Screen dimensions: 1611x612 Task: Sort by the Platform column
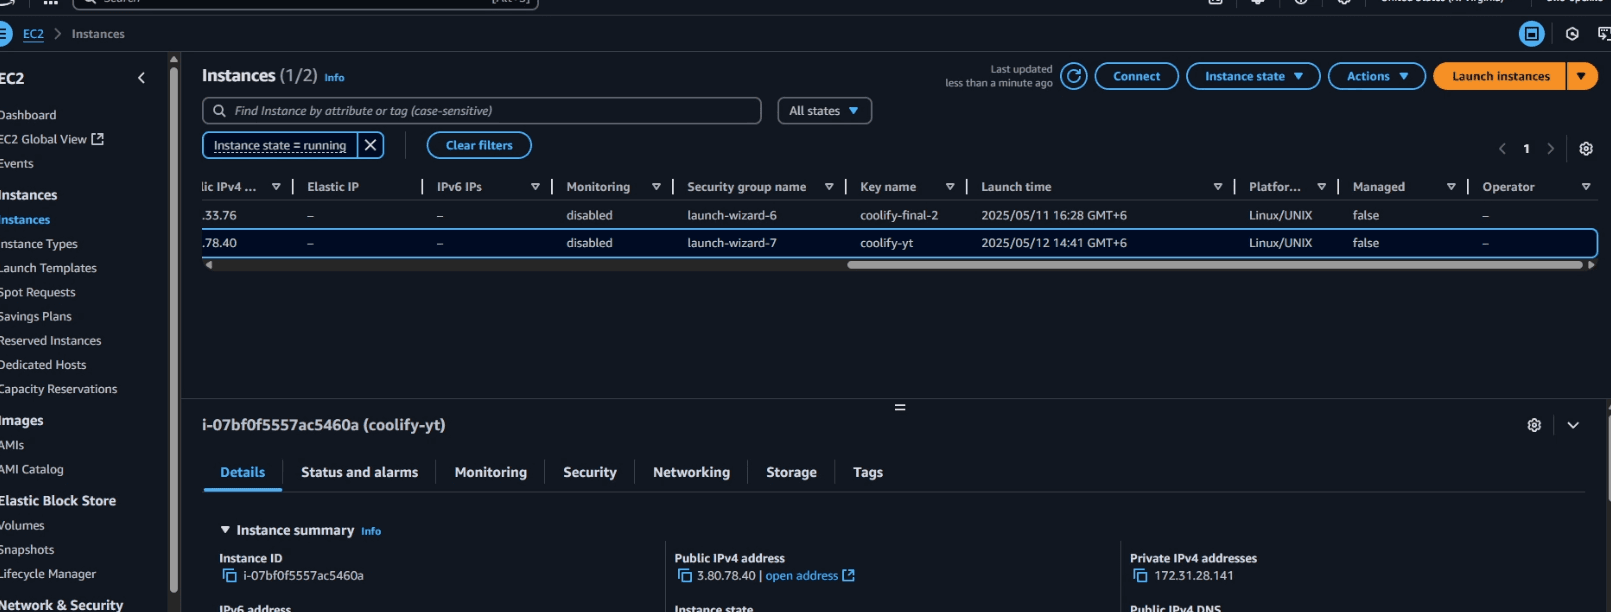(1321, 187)
